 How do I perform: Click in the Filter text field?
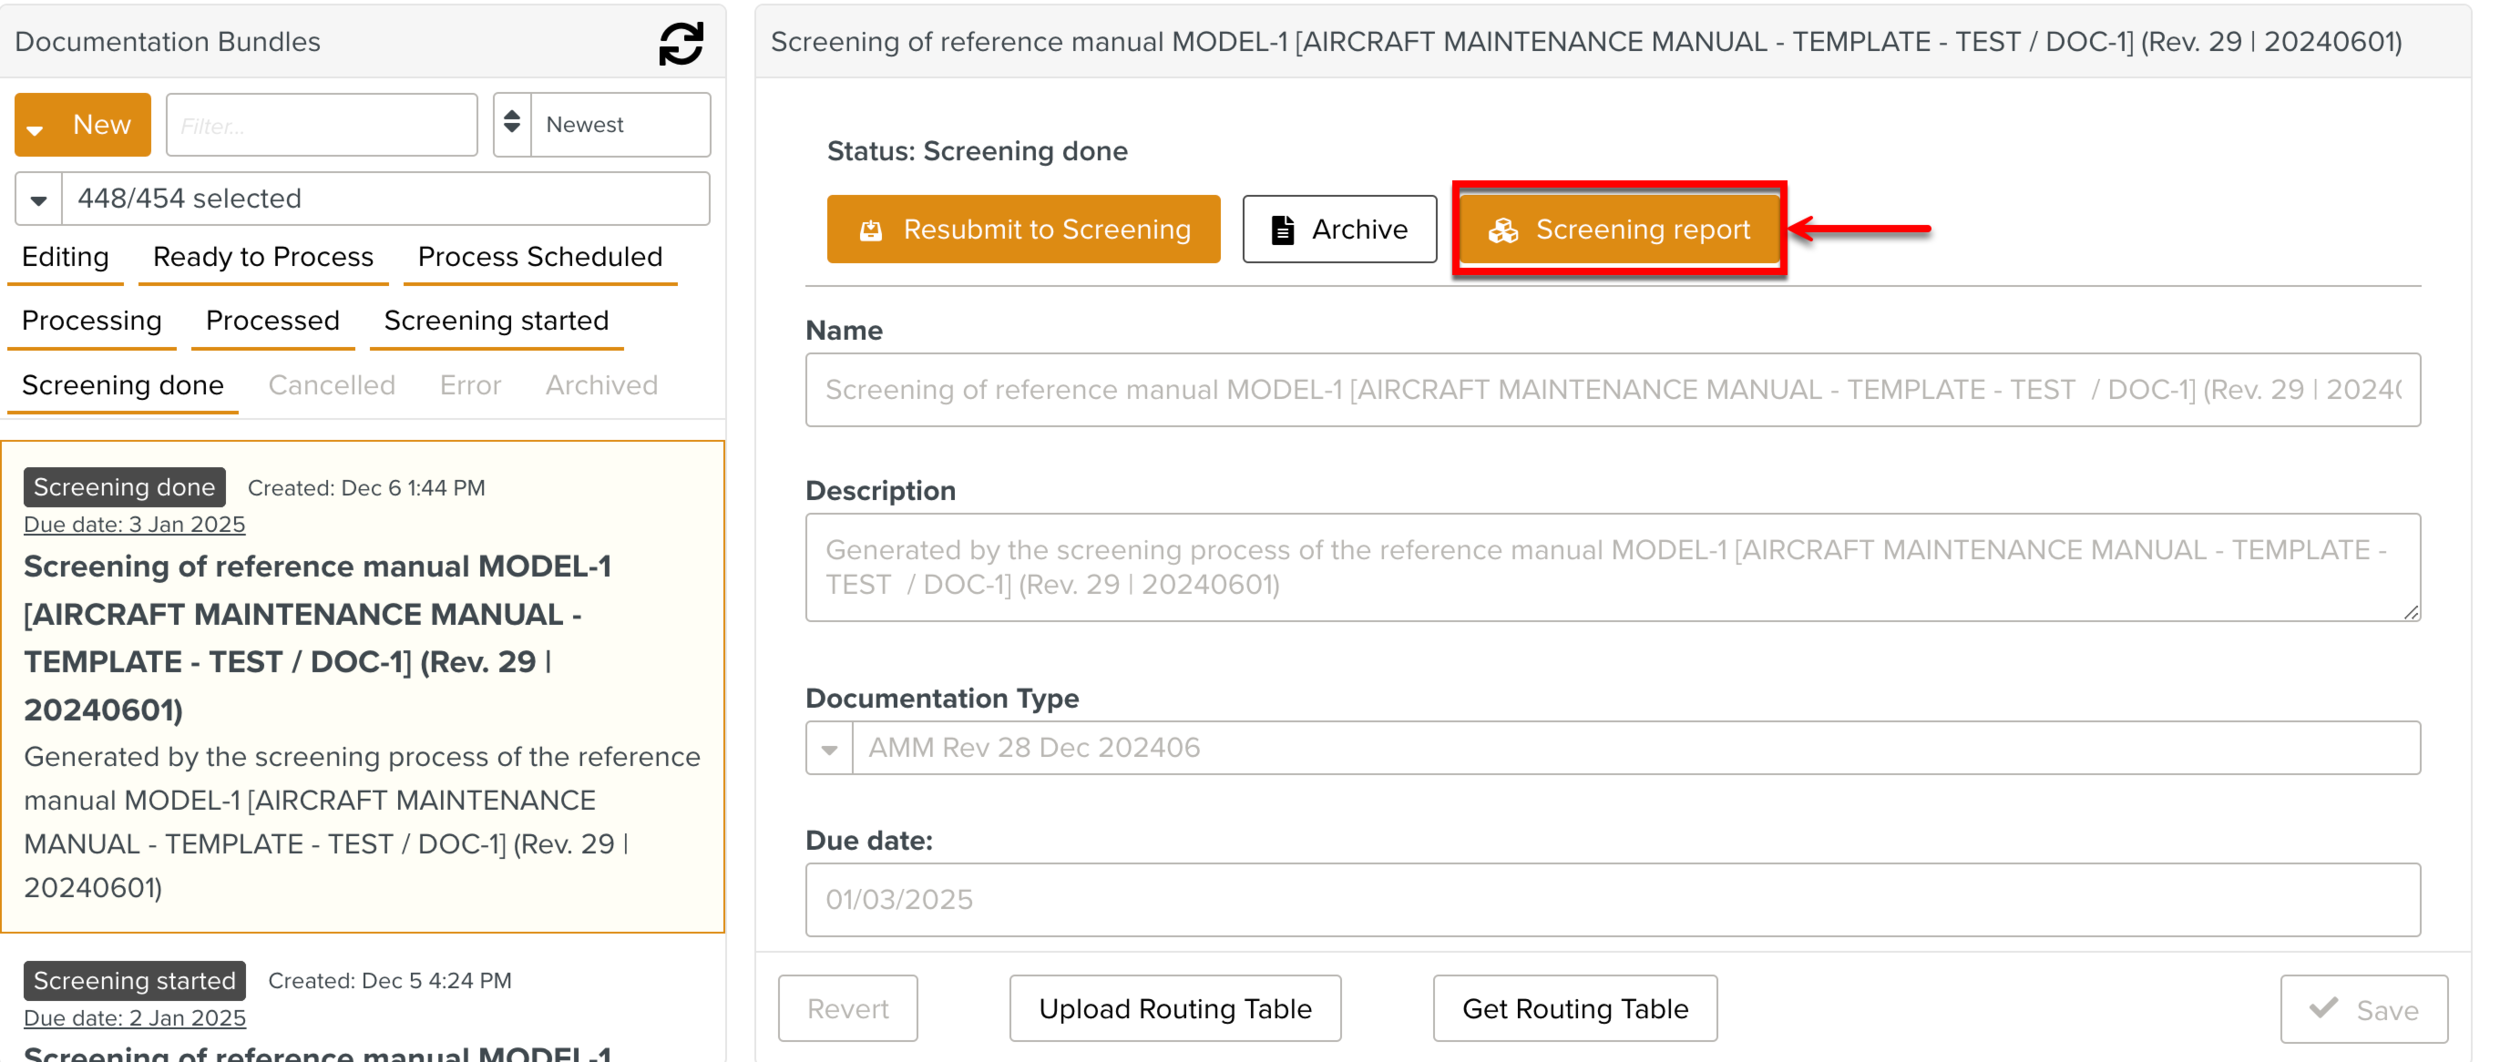pyautogui.click(x=321, y=125)
